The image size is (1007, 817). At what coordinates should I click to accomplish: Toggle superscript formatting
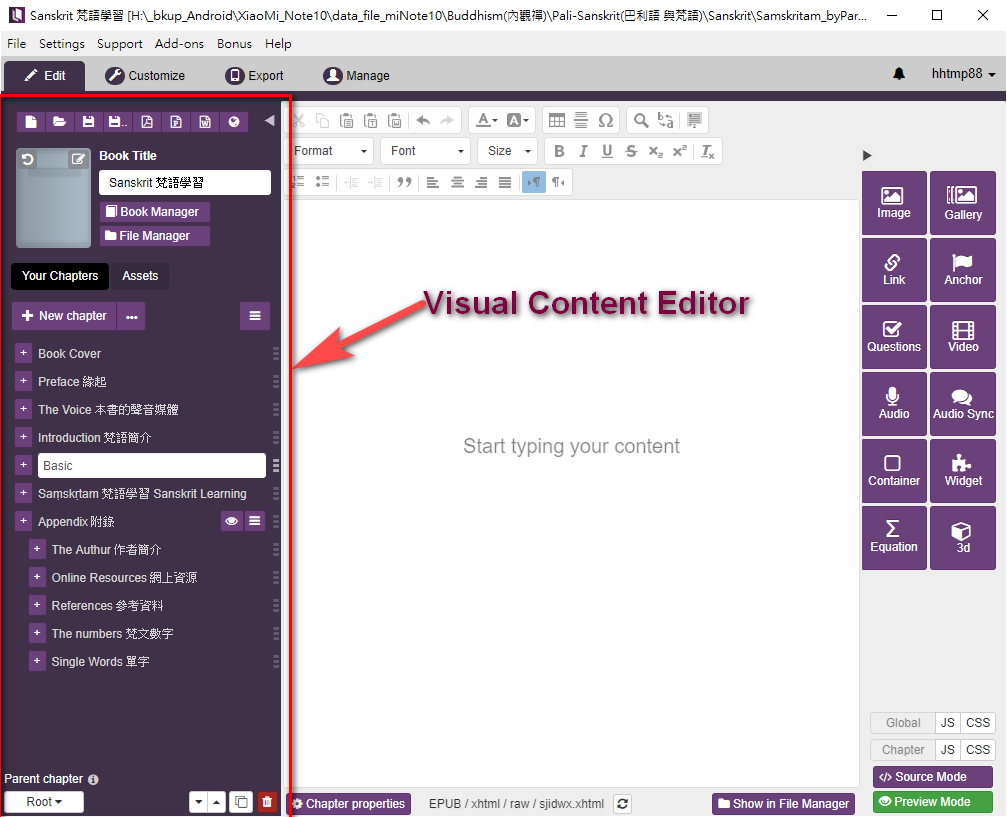click(680, 151)
